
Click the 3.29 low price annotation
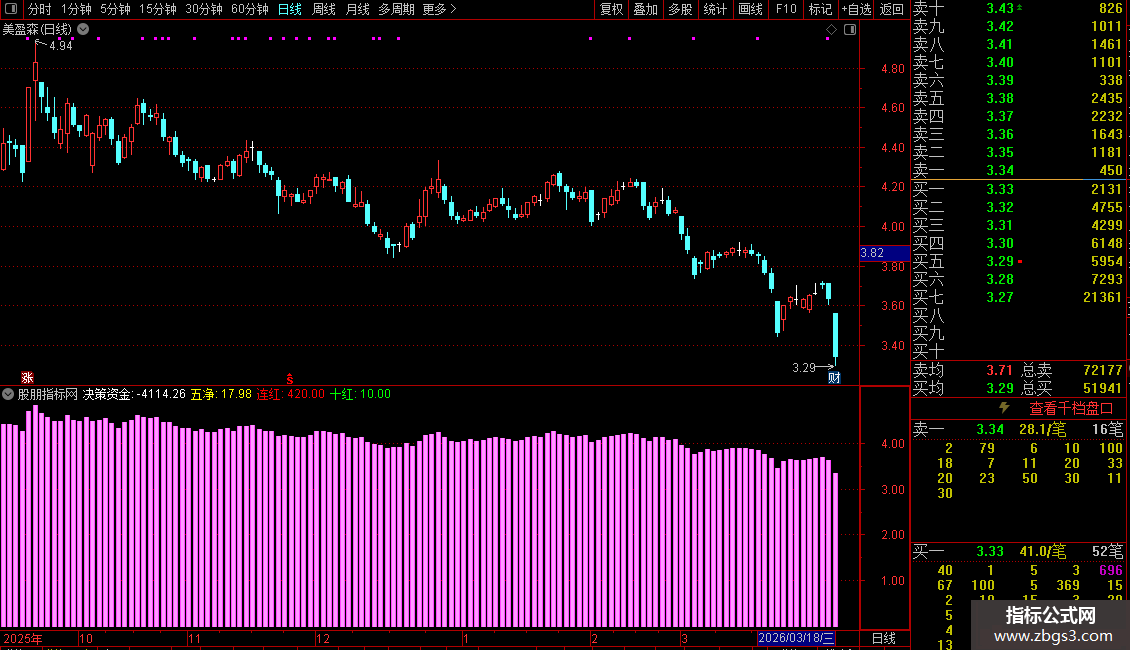click(804, 368)
